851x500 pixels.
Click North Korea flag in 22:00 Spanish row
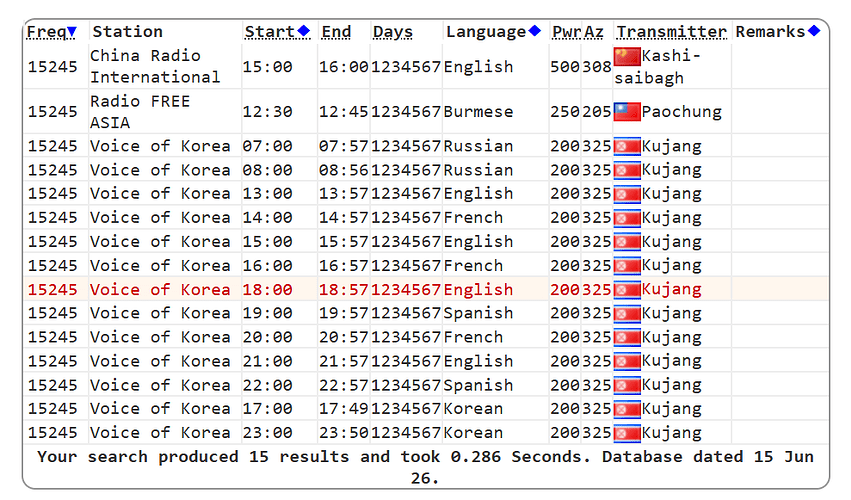point(627,385)
